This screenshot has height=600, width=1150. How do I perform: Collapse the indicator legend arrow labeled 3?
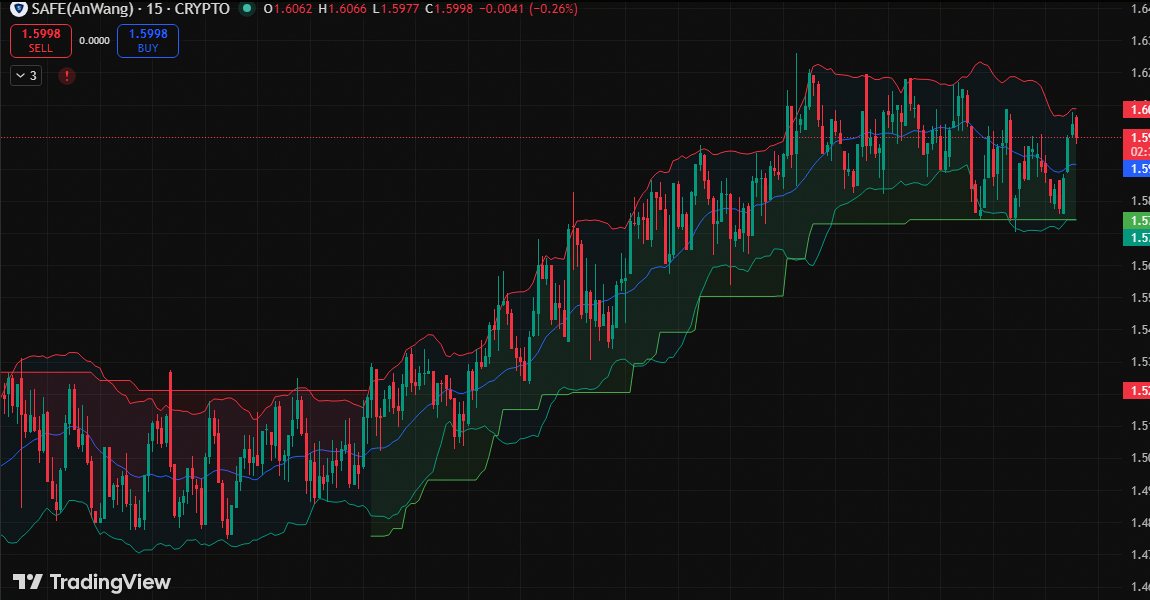tap(26, 76)
